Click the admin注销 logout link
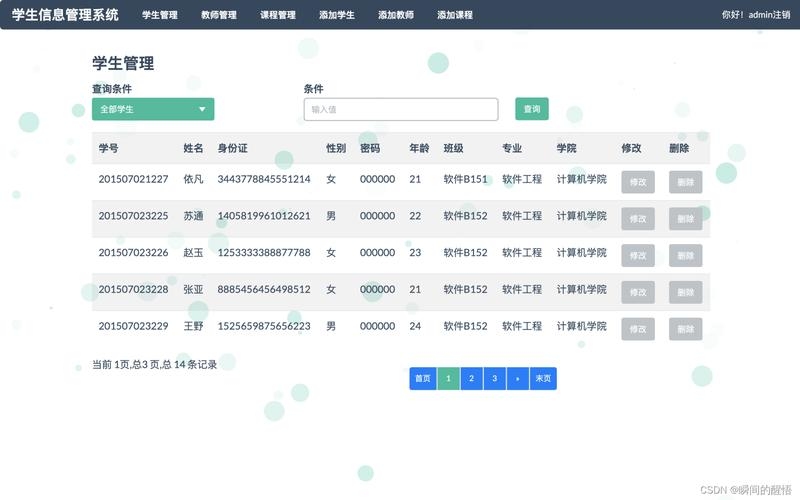The width and height of the screenshot is (800, 500). (x=769, y=15)
